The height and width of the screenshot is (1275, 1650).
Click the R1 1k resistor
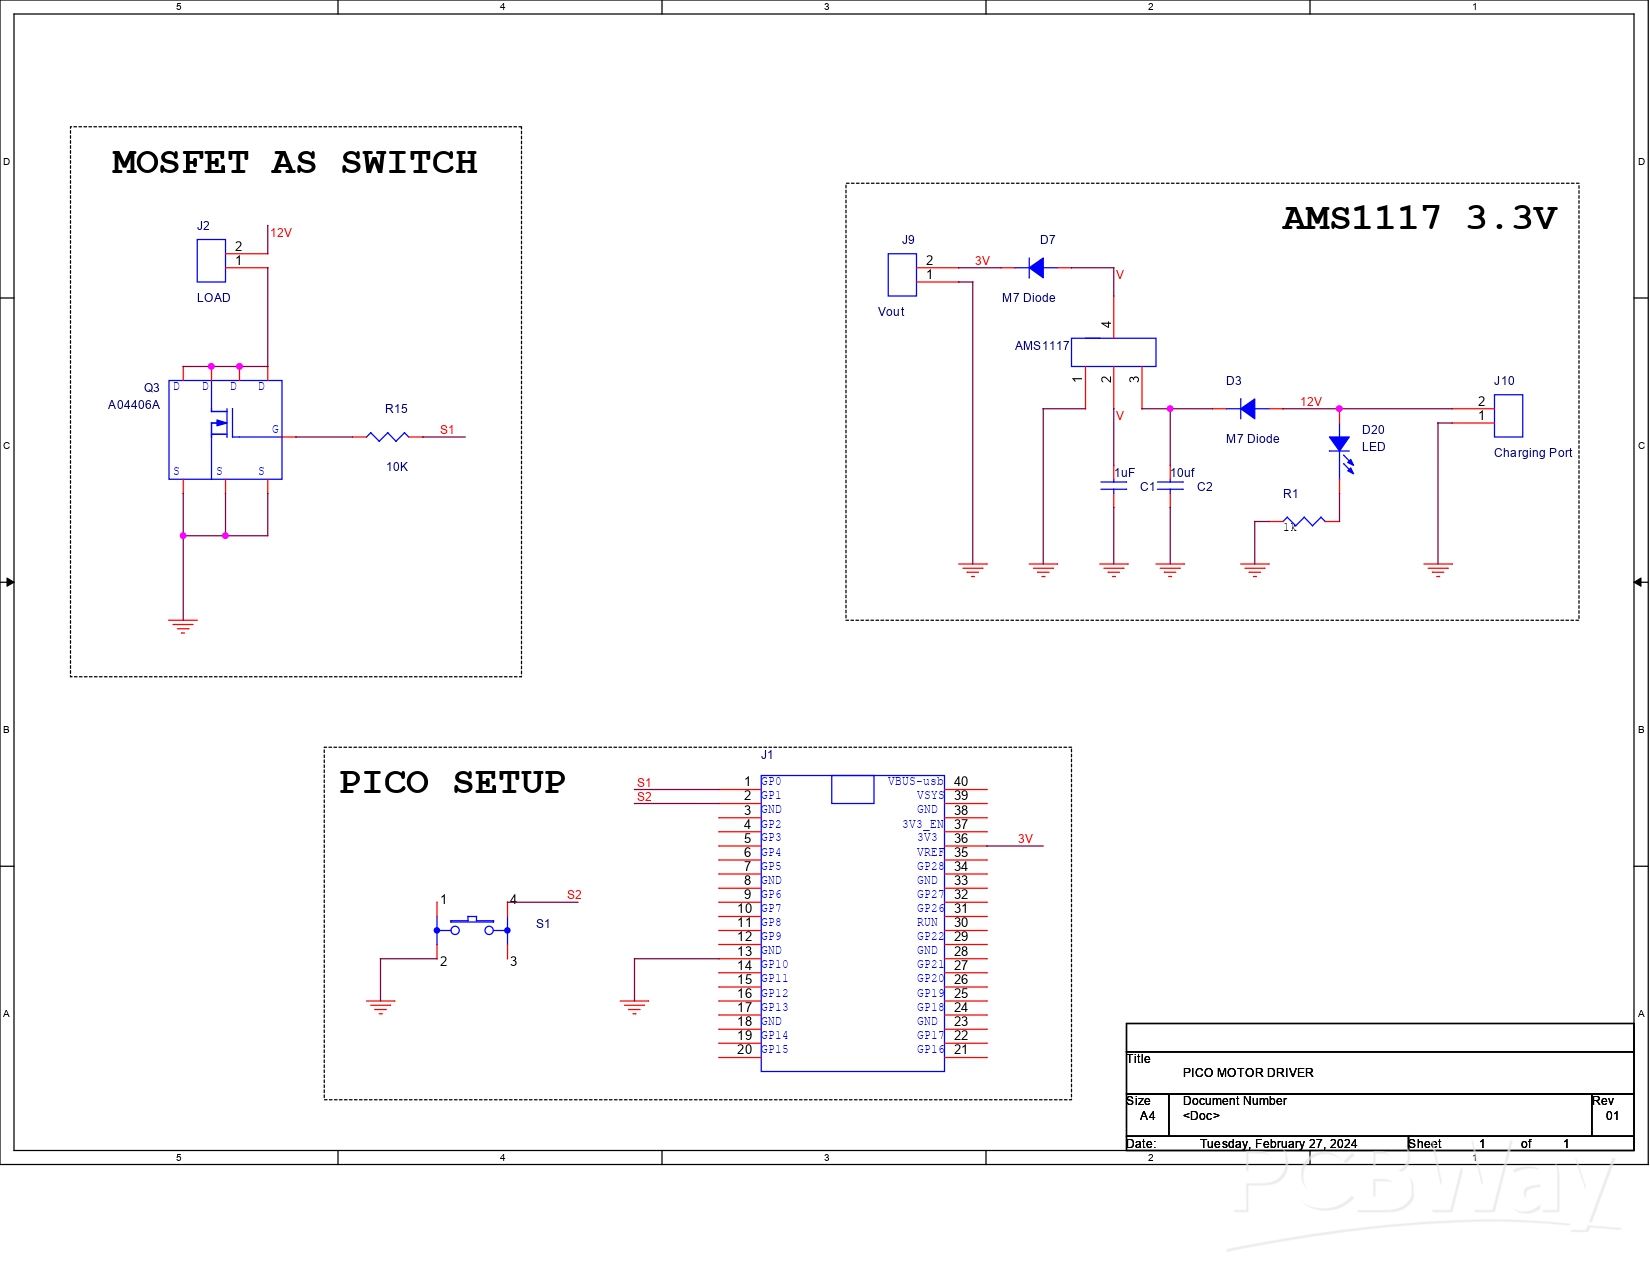(1303, 520)
